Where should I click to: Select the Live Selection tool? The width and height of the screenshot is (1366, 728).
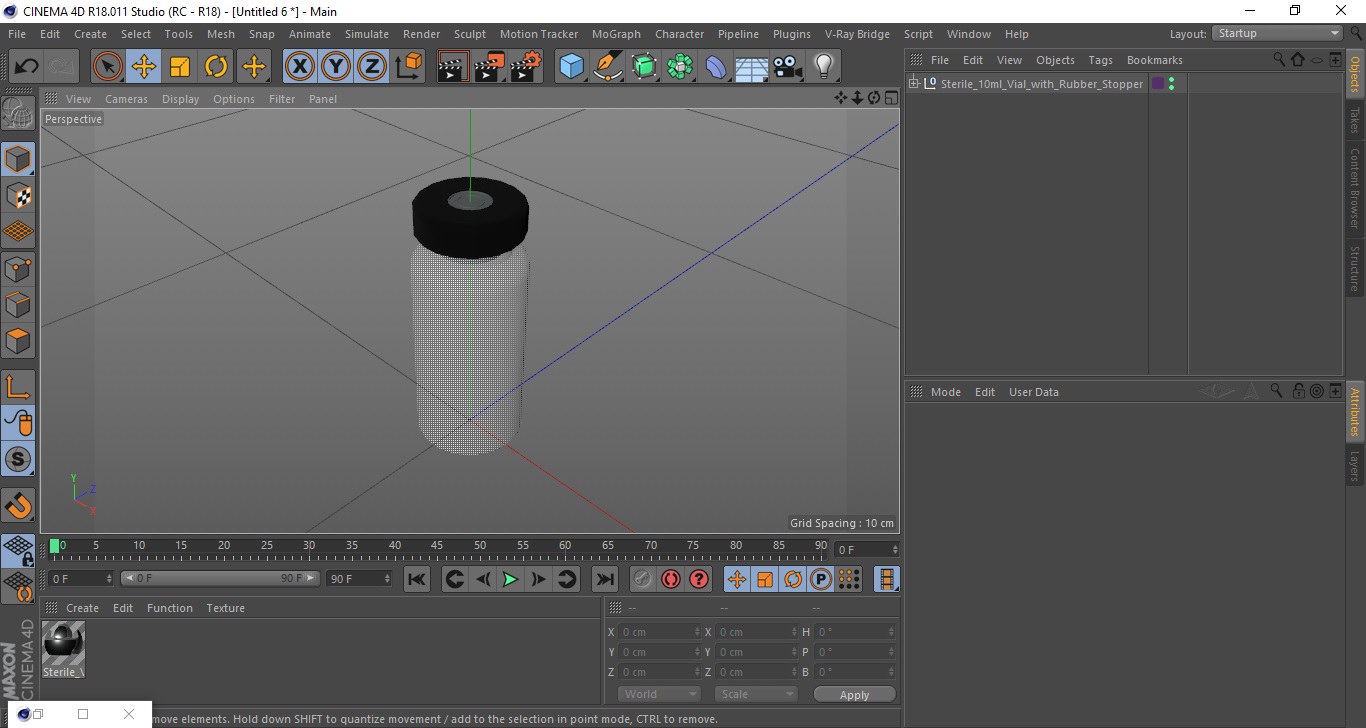click(x=107, y=67)
